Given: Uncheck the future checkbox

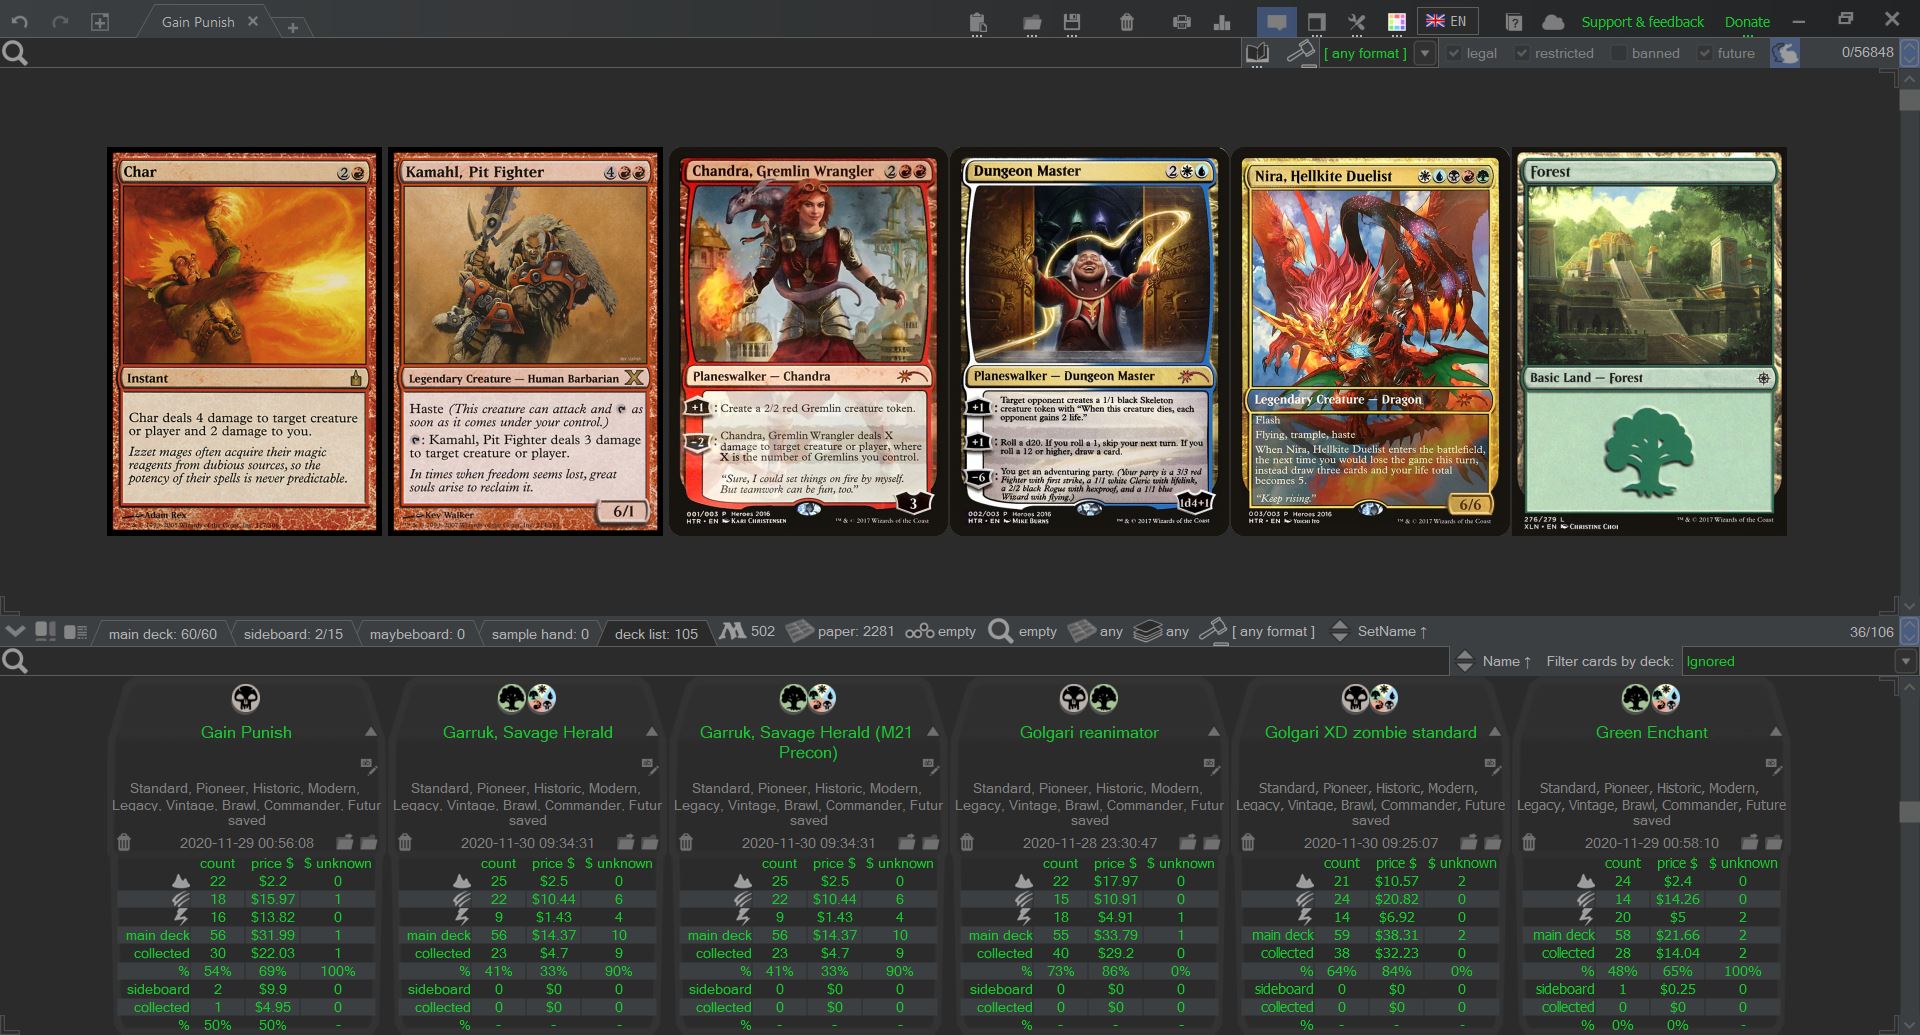Looking at the screenshot, I should pos(1705,53).
